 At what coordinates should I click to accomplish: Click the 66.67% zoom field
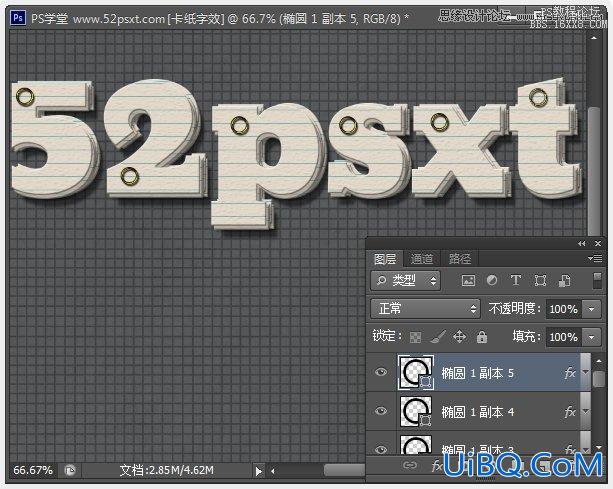click(33, 470)
